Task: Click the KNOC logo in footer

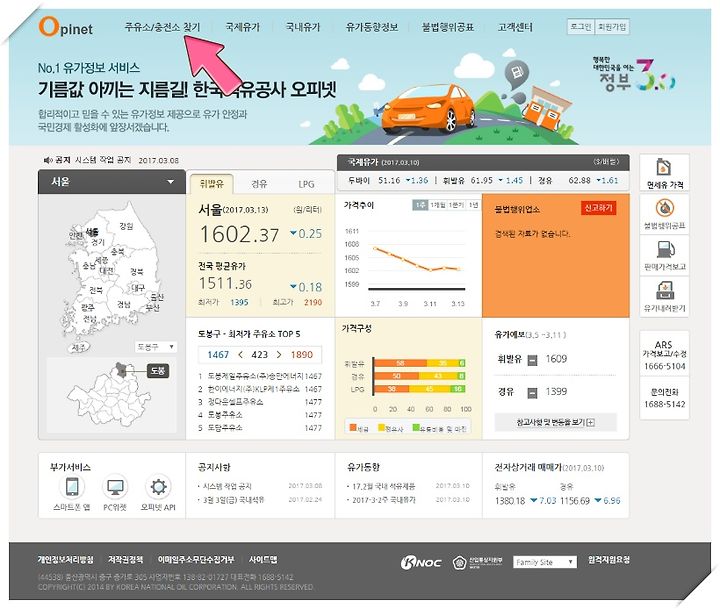Action: (x=421, y=562)
